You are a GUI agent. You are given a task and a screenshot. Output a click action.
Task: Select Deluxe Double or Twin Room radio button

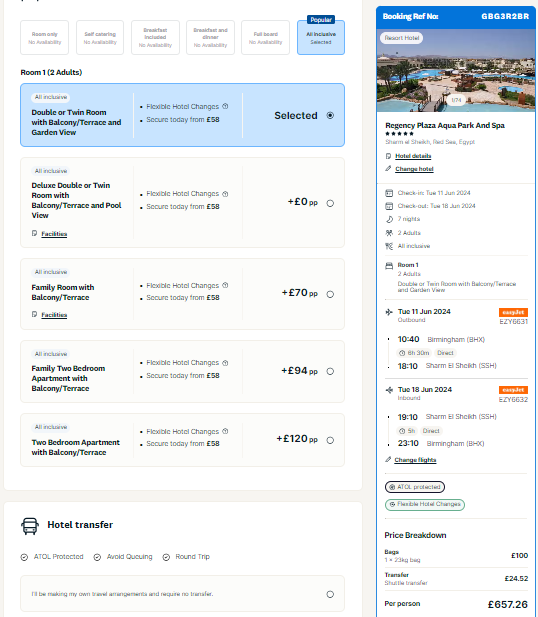pyautogui.click(x=330, y=203)
